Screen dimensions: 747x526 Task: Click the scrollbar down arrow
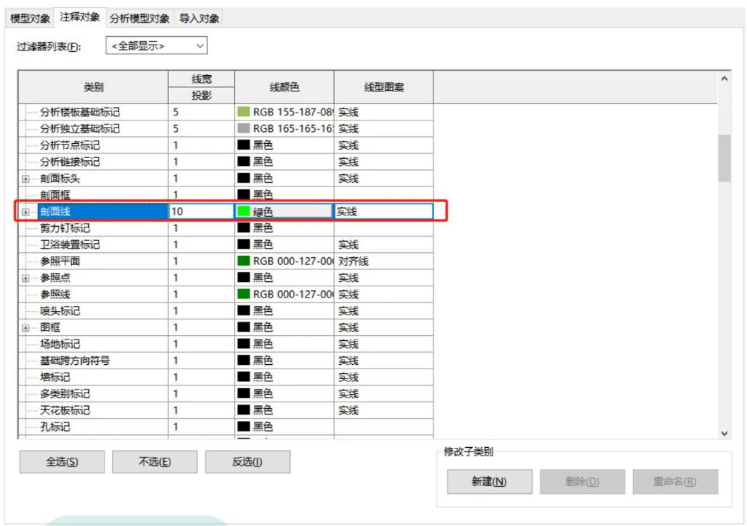[724, 433]
